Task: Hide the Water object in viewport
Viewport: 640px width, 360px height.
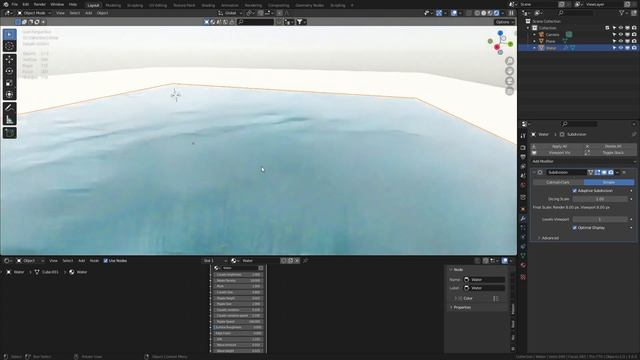Action: click(621, 48)
